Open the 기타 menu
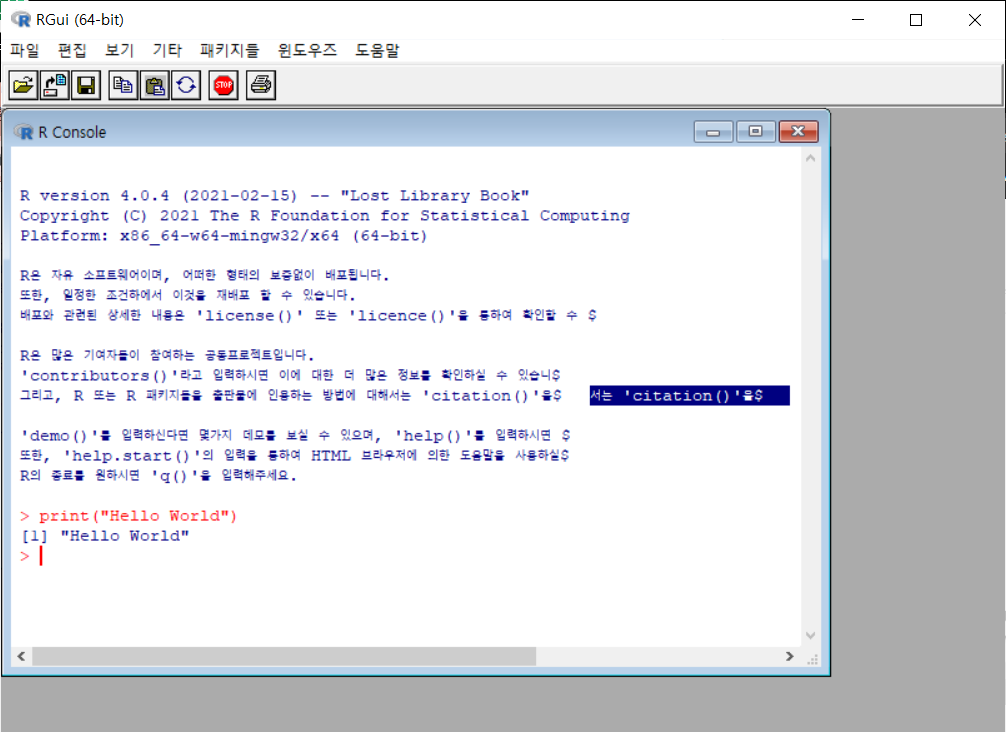This screenshot has height=732, width=1006. coord(167,50)
